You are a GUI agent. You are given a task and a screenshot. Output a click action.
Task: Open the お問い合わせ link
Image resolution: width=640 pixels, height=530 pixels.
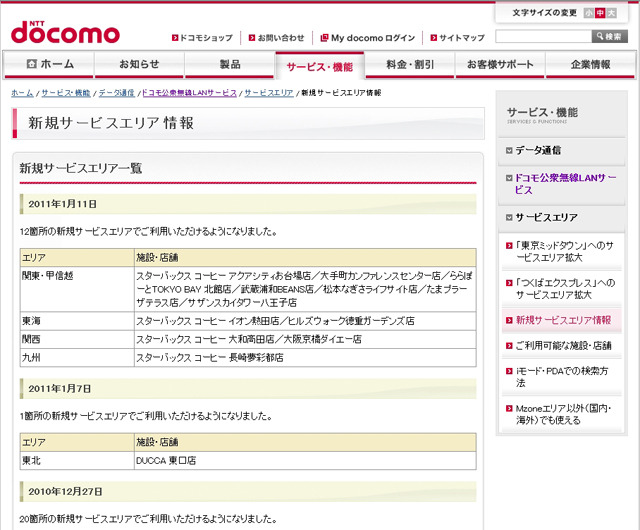click(281, 38)
